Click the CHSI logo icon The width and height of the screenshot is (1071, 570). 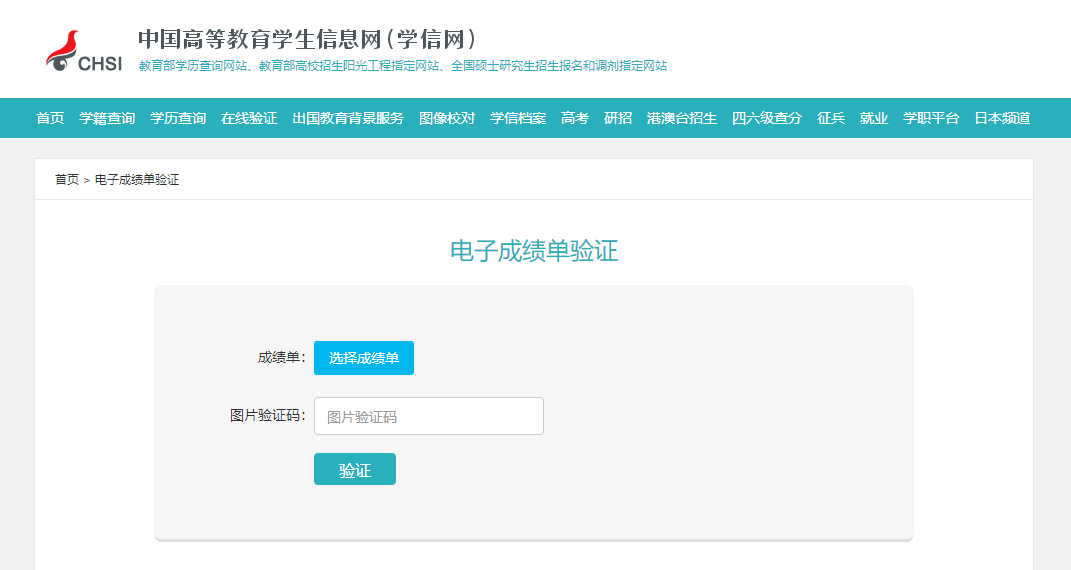[x=82, y=52]
